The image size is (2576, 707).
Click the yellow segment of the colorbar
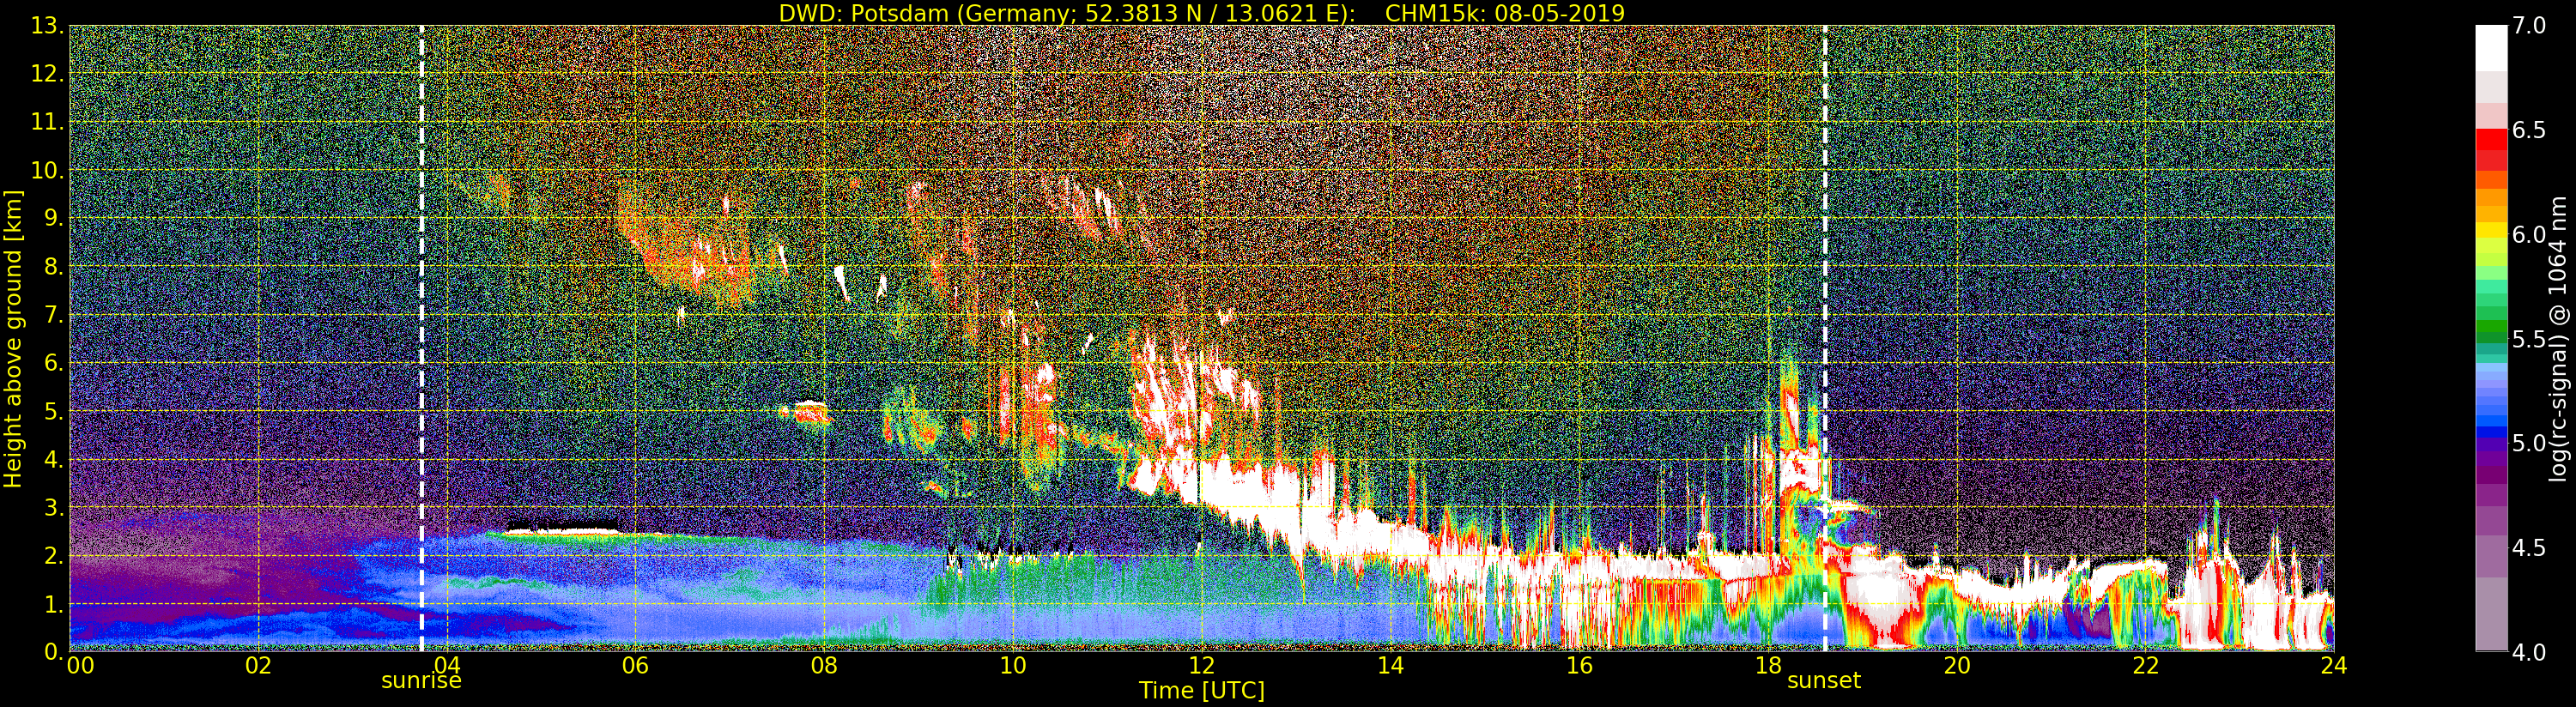tap(2491, 232)
